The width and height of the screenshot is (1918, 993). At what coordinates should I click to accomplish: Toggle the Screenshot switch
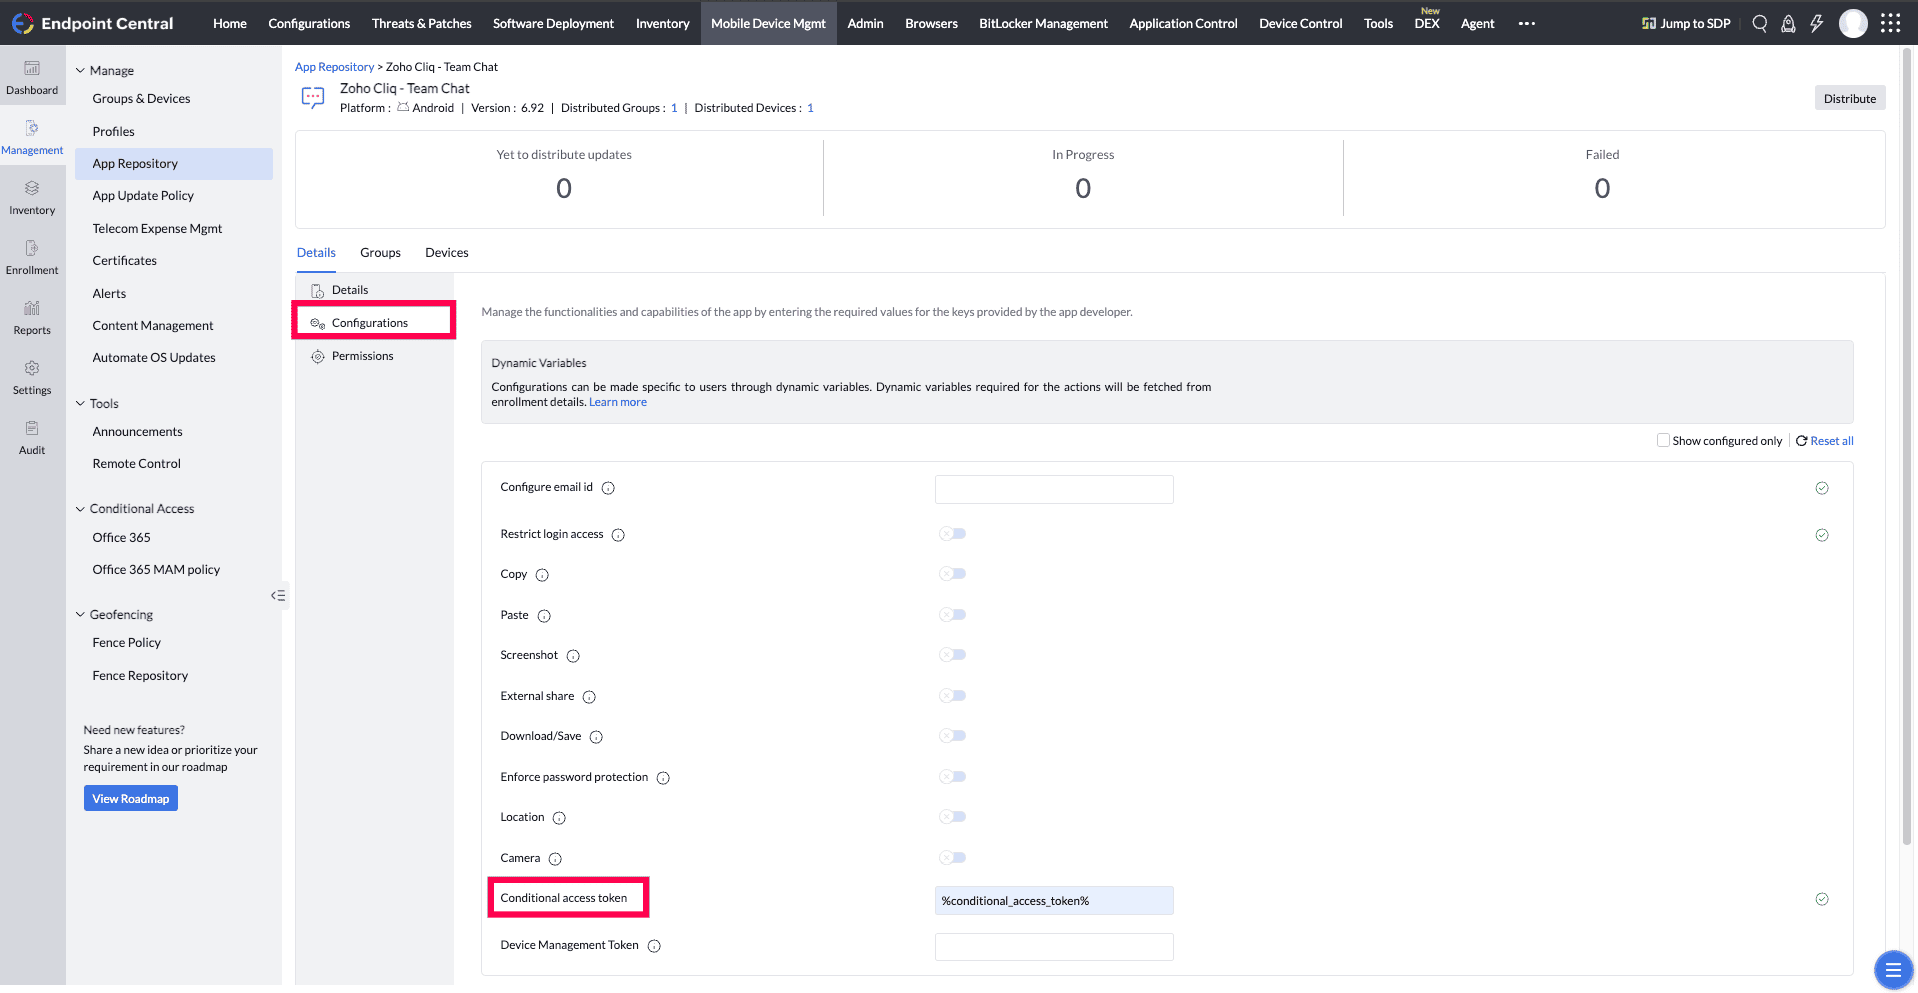click(x=952, y=655)
